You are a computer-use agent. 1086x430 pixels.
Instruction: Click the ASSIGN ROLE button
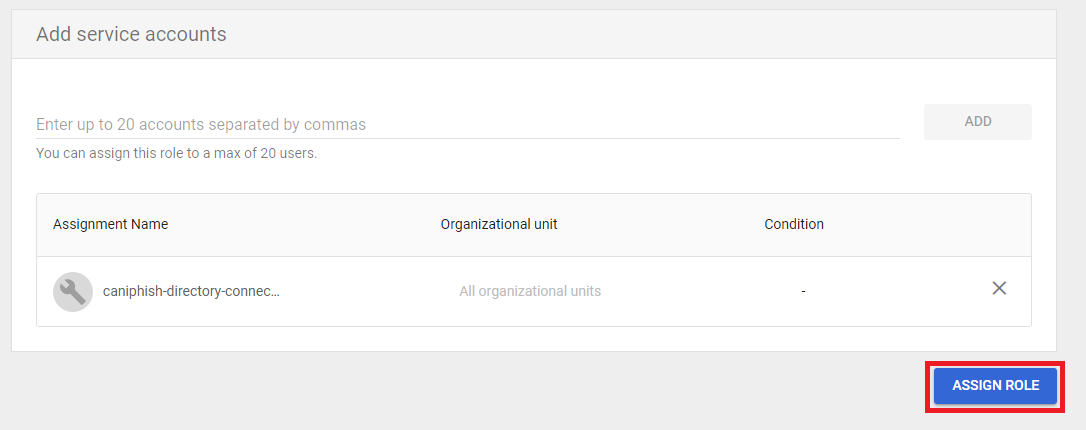[x=995, y=386]
